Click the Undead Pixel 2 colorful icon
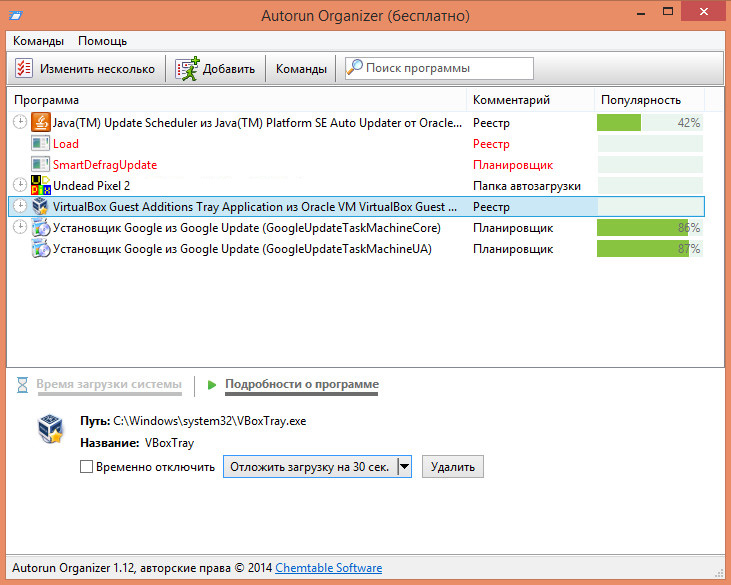Viewport: 731px width, 585px height. point(41,185)
